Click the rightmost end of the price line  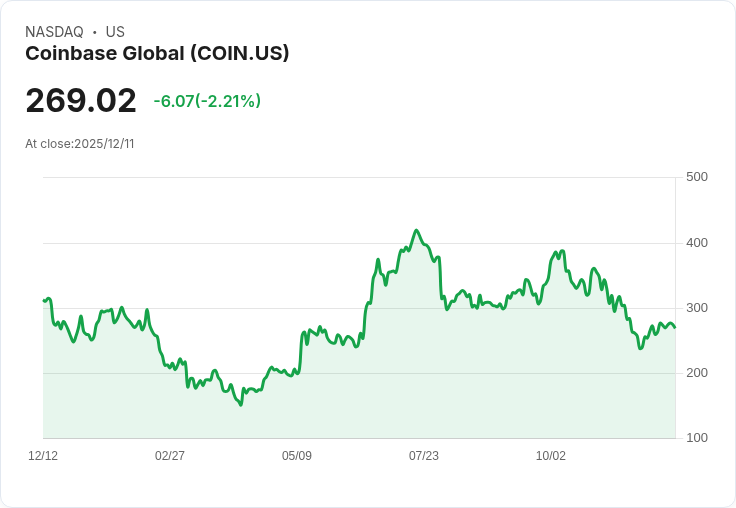[x=675, y=327]
